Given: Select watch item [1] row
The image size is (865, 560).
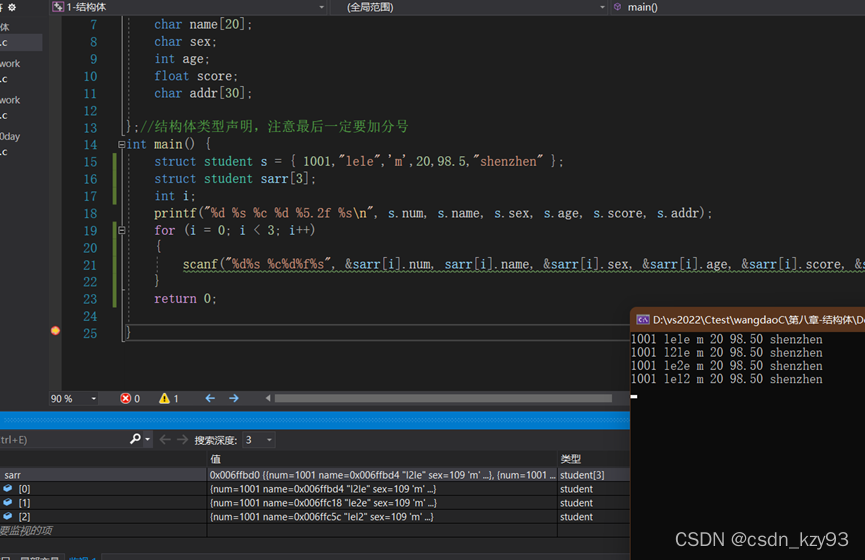Looking at the screenshot, I should click(314, 503).
